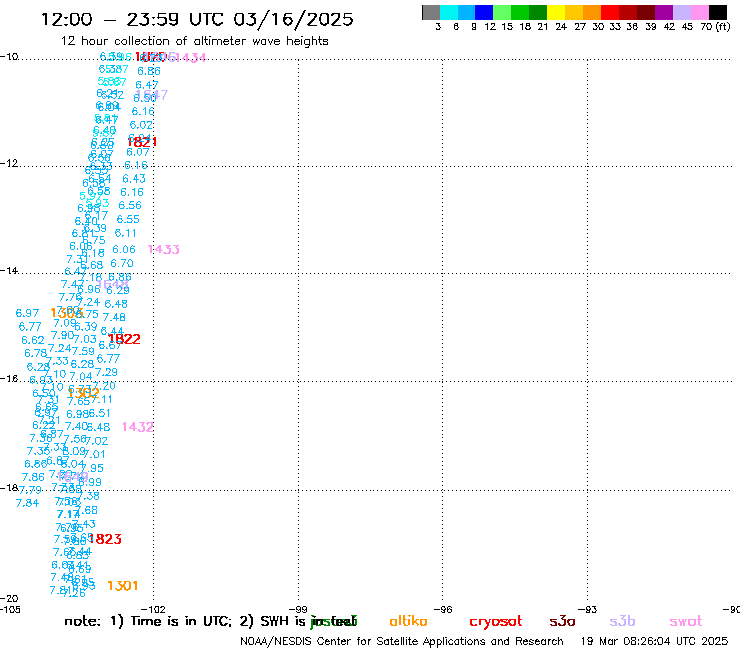Click the "-93" longitude axis label
The image size is (740, 650).
[x=588, y=609]
